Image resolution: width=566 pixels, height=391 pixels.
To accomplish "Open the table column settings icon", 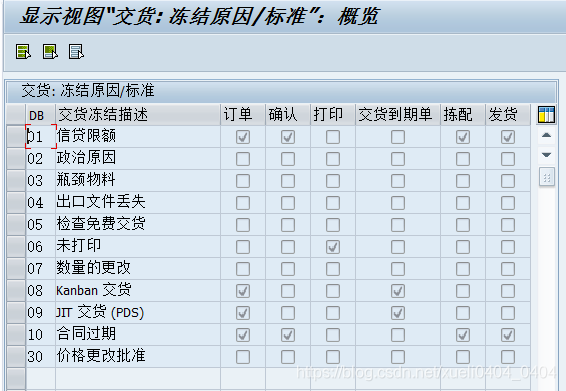I will point(546,114).
